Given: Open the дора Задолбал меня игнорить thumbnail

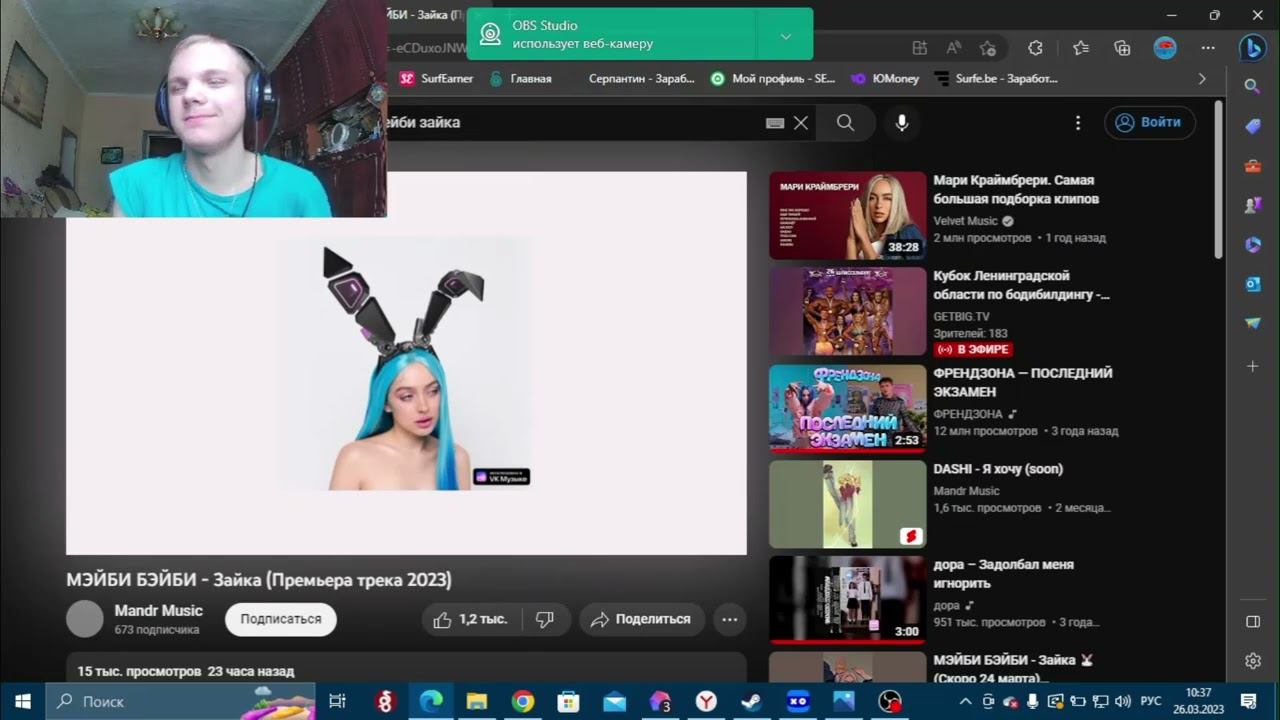Looking at the screenshot, I should tap(848, 600).
